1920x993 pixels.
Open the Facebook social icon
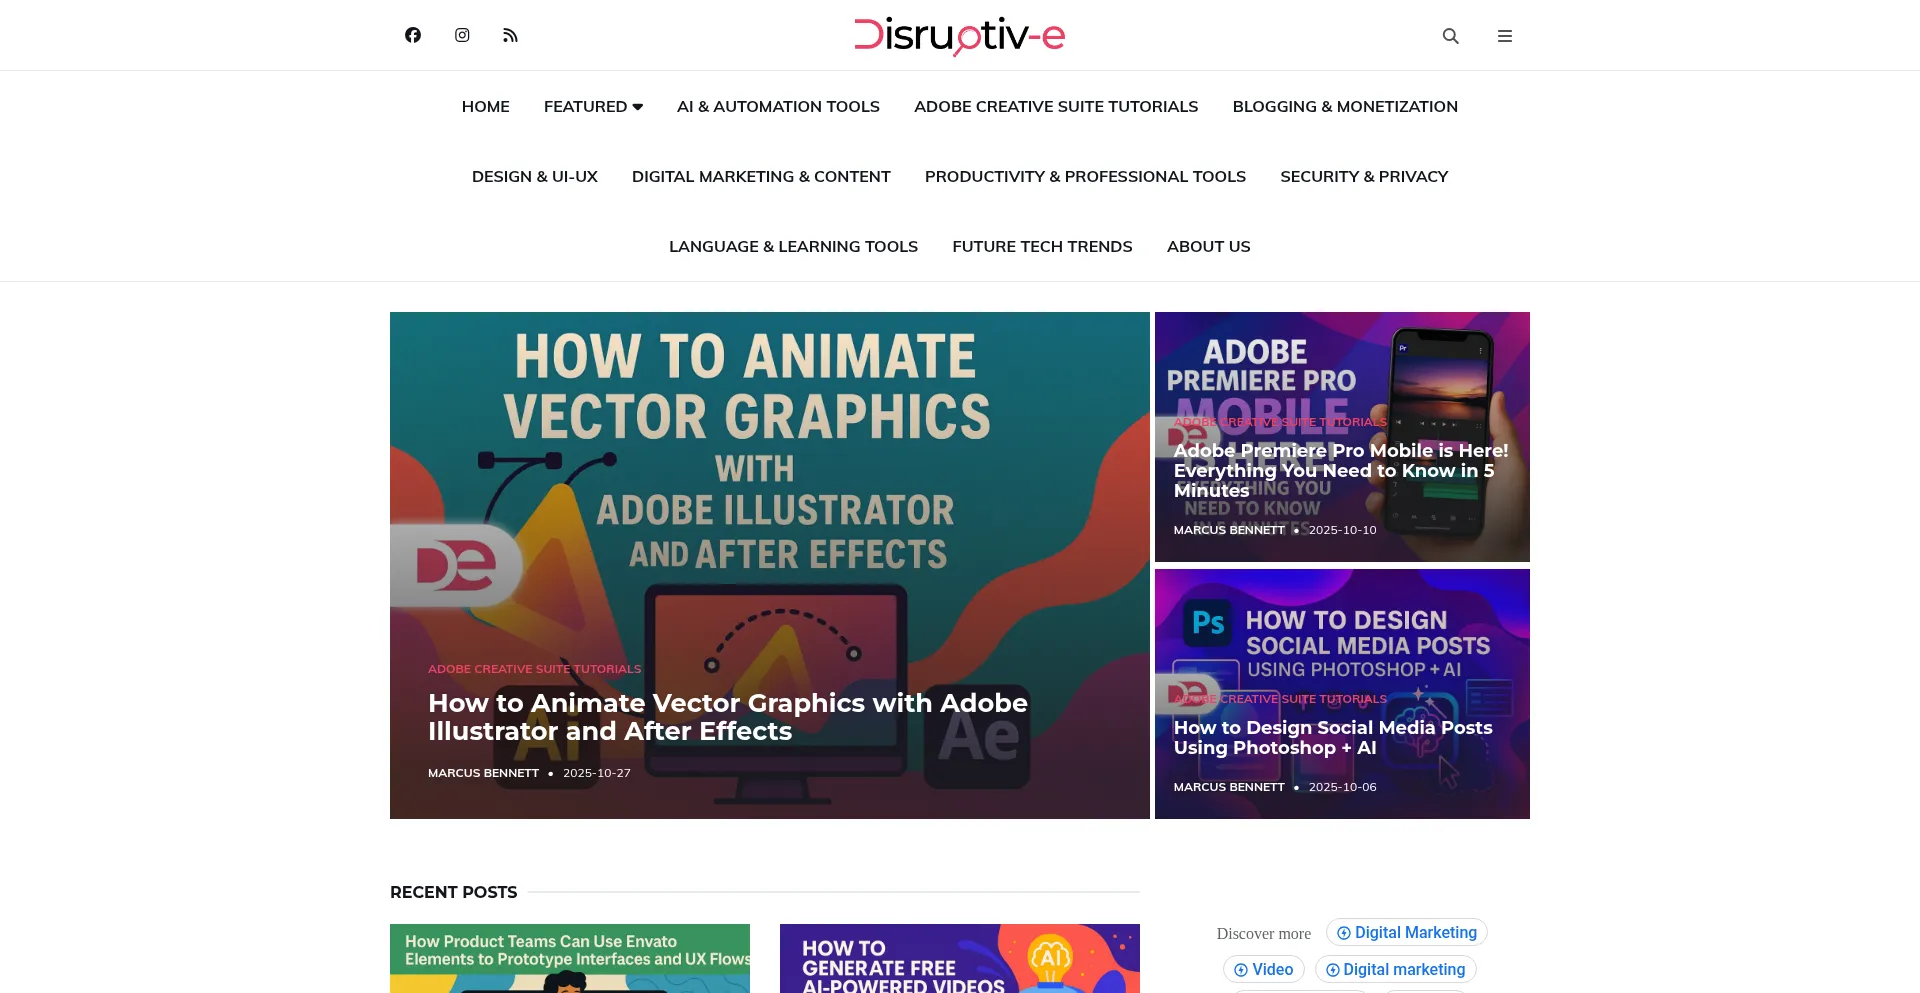[x=413, y=35]
